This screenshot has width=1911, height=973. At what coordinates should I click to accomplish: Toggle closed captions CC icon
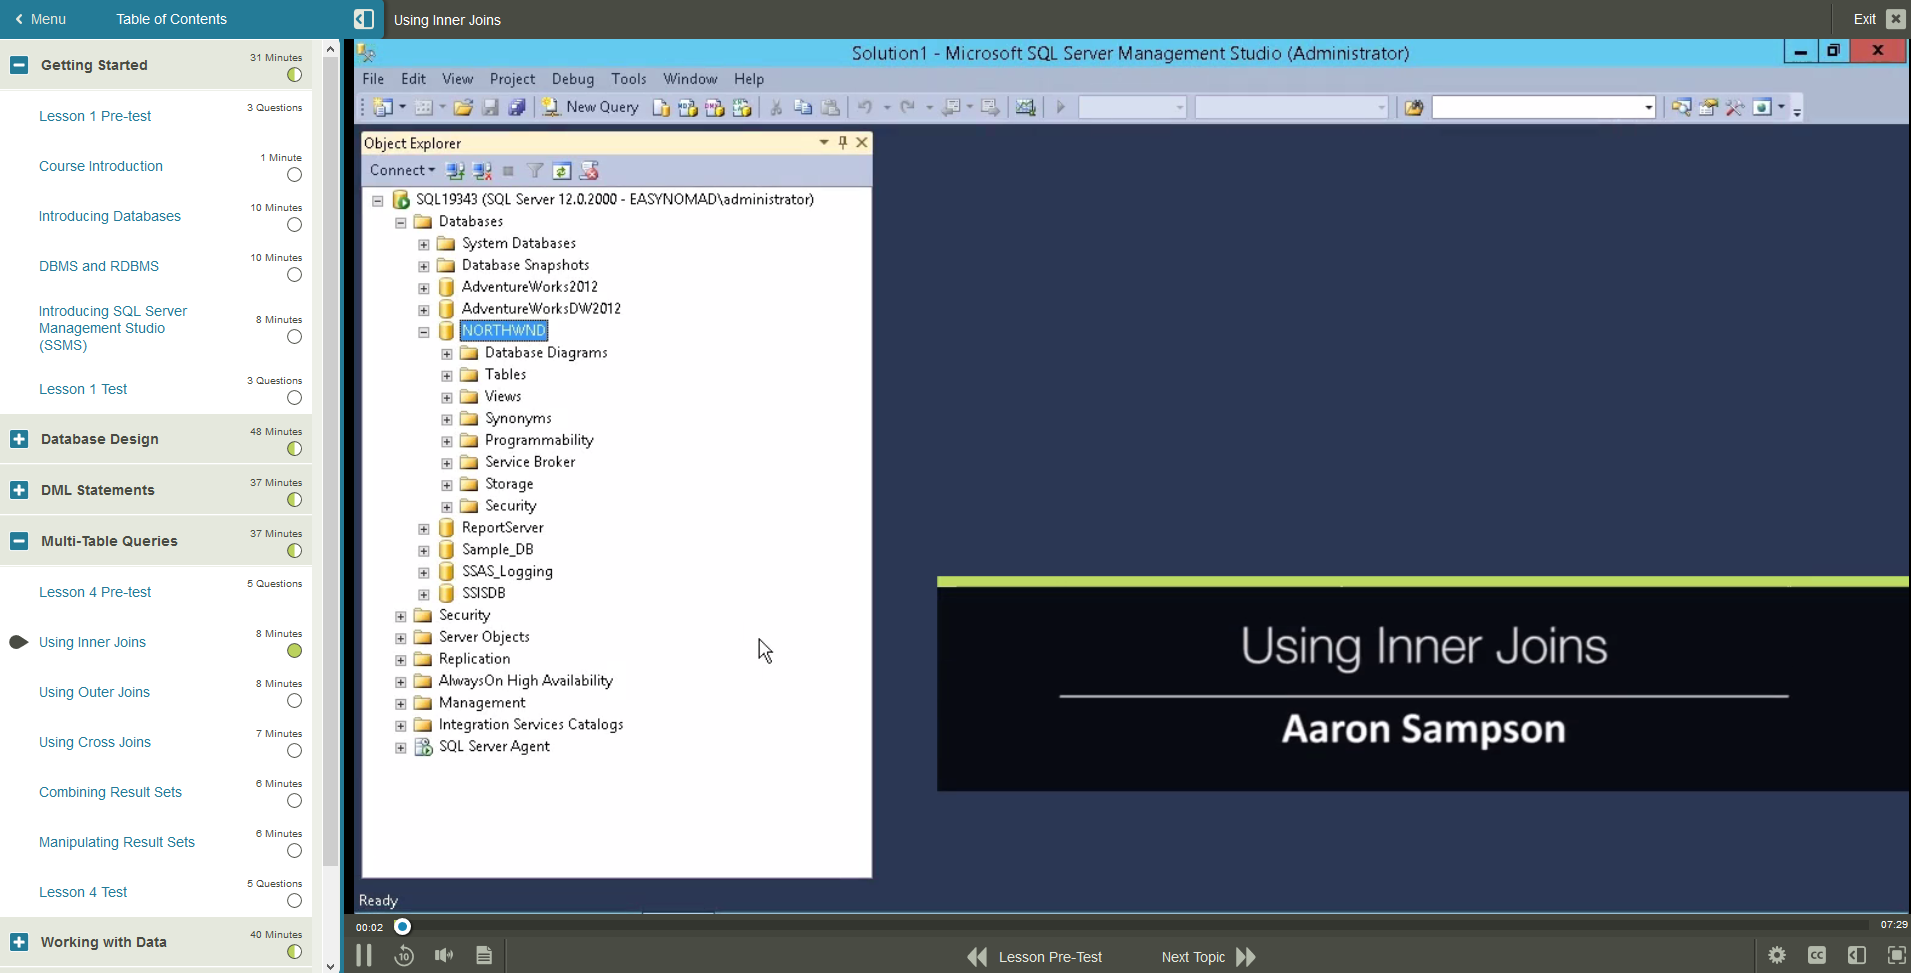1816,956
